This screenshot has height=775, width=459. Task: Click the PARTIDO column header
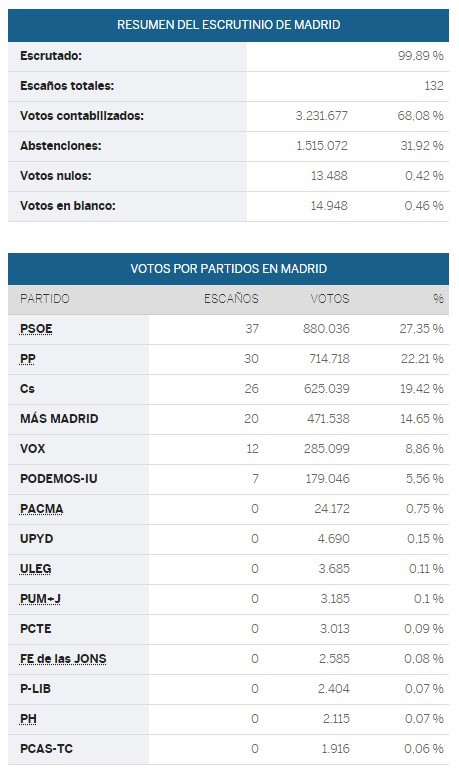(45, 299)
